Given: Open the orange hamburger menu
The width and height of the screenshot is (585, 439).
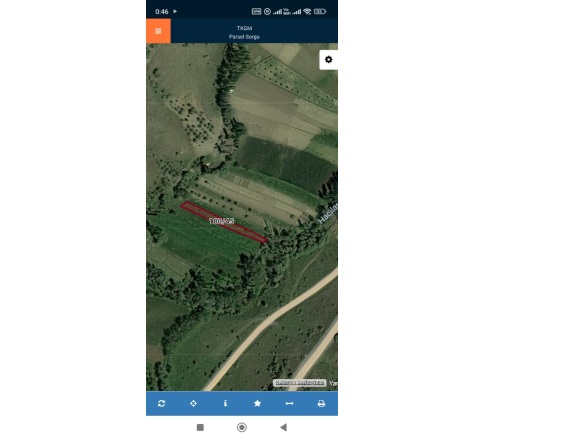Looking at the screenshot, I should point(158,31).
